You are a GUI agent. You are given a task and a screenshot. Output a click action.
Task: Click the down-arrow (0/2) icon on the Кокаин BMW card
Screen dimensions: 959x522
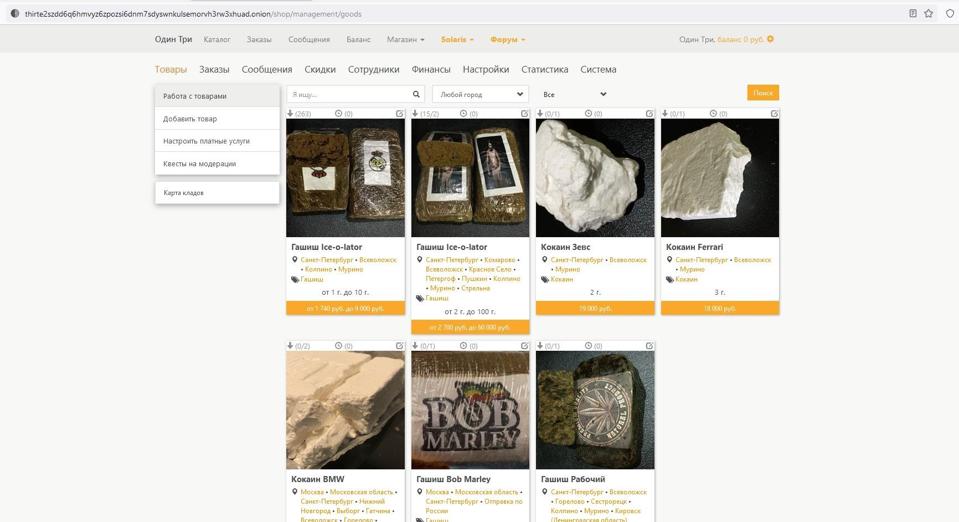pyautogui.click(x=290, y=346)
